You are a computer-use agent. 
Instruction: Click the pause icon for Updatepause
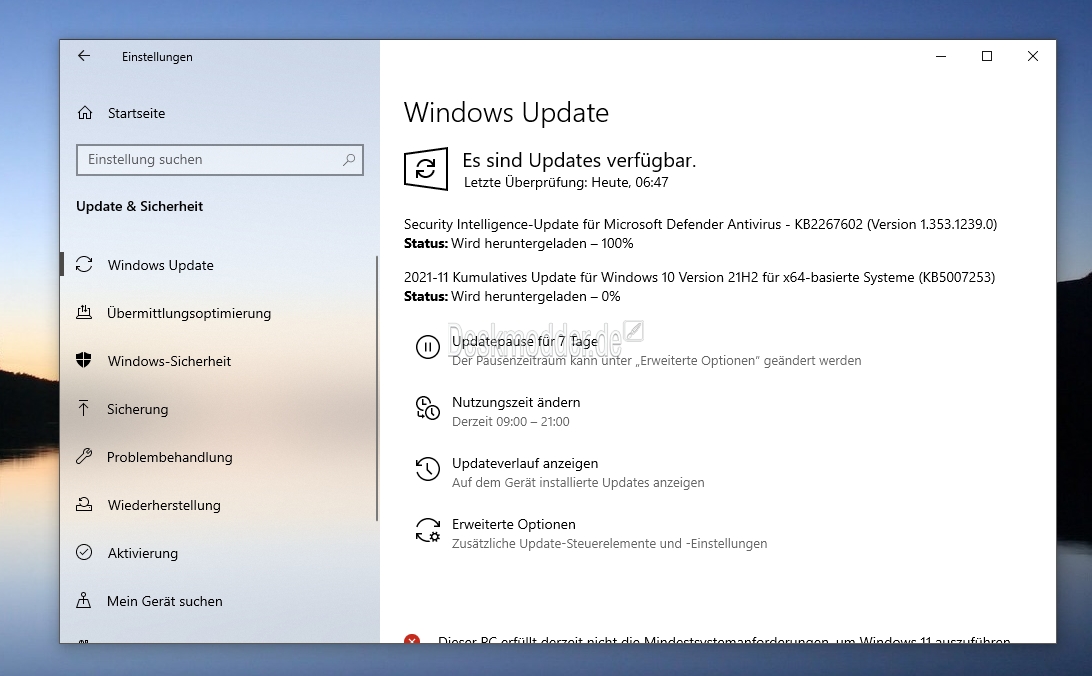click(x=428, y=347)
